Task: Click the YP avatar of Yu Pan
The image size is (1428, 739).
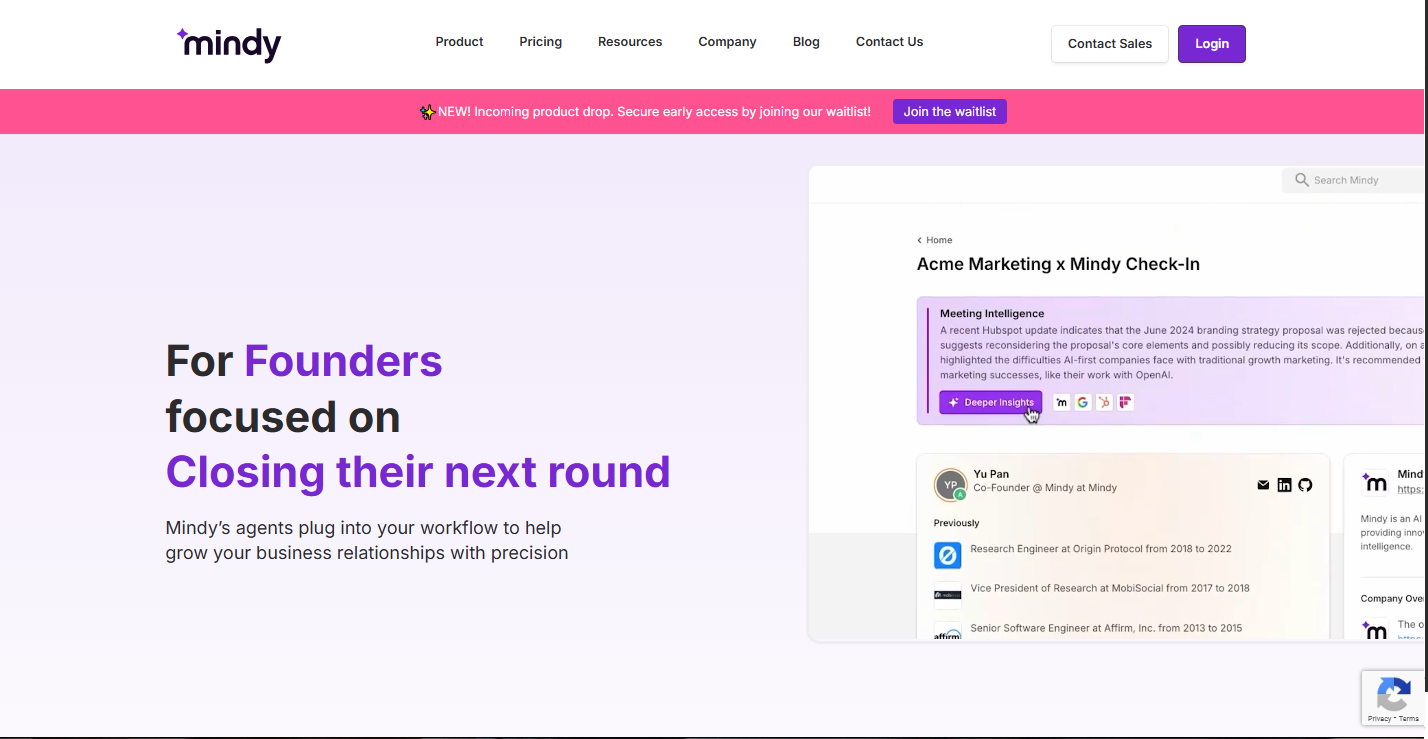Action: pos(950,485)
